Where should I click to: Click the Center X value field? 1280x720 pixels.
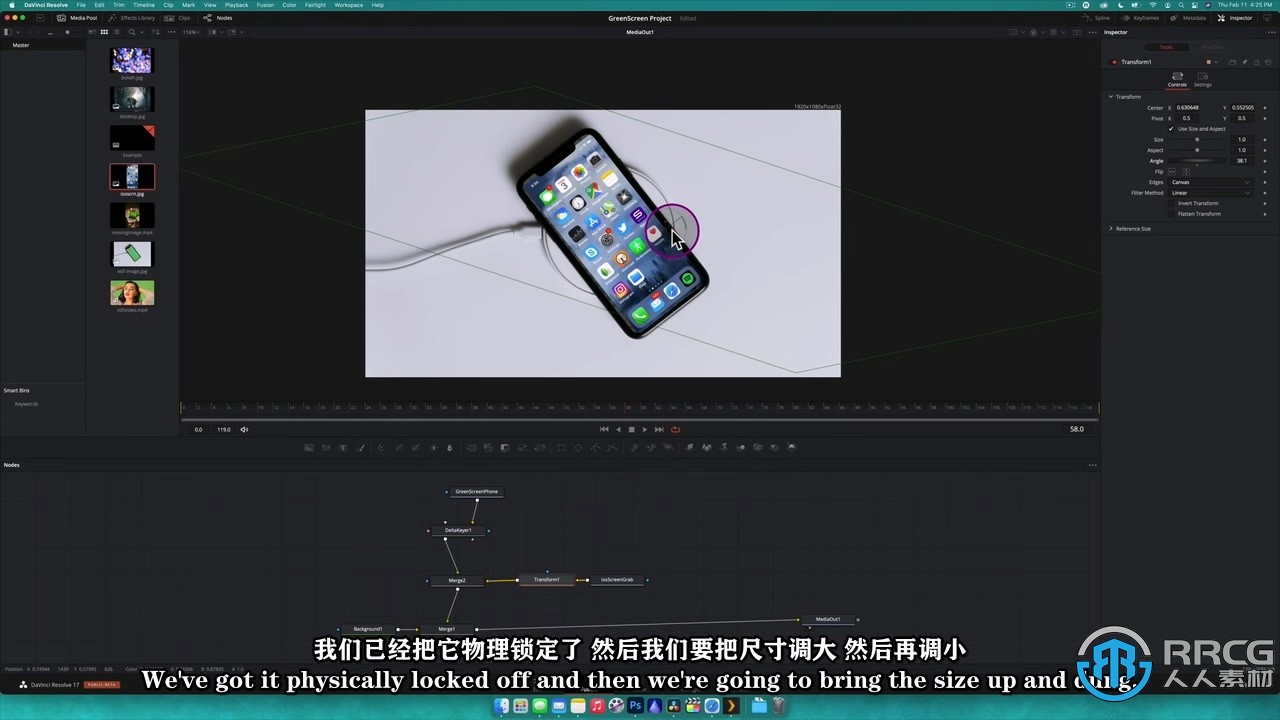click(x=1187, y=107)
